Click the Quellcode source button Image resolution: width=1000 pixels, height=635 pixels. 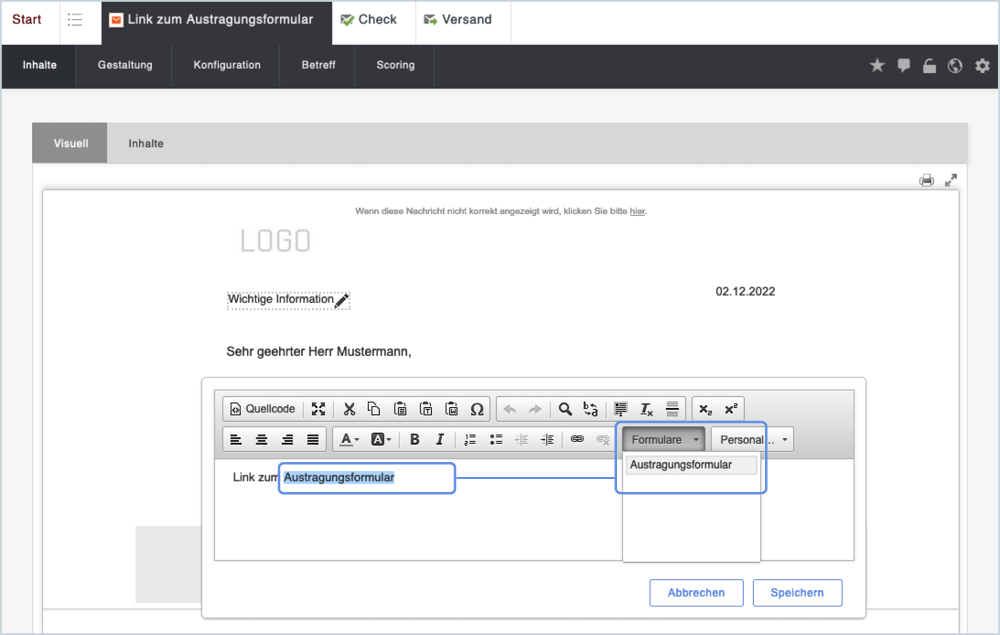tap(262, 409)
